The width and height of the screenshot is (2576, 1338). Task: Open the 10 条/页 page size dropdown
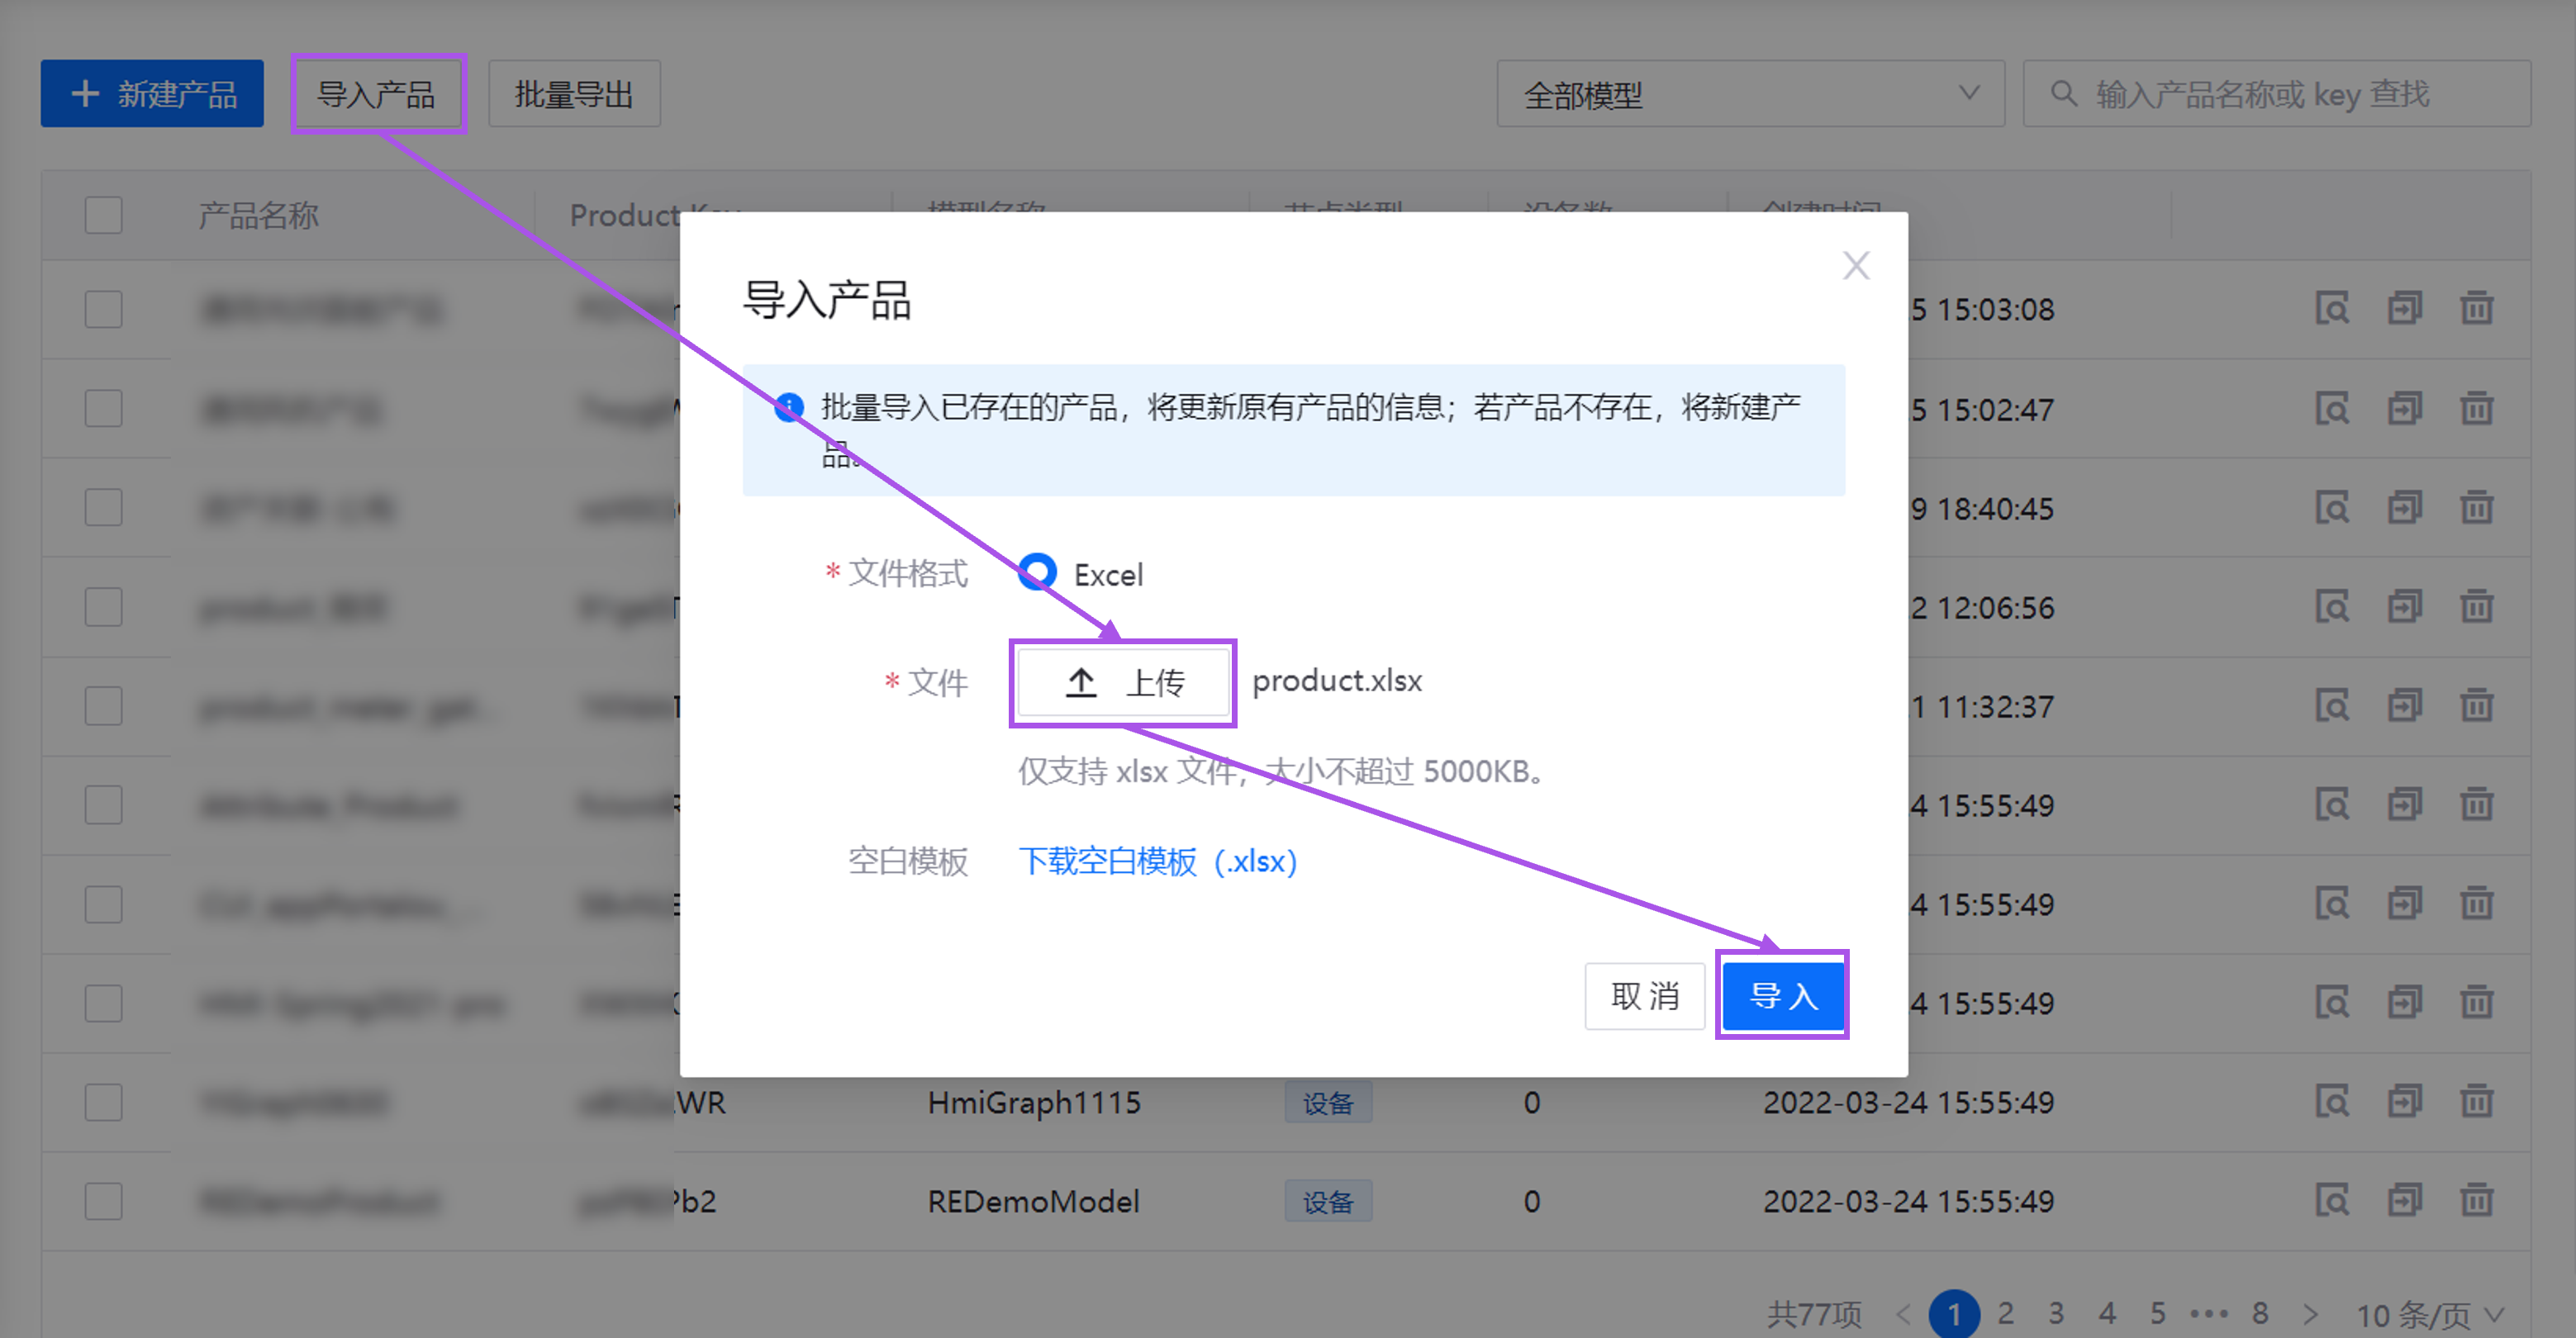click(x=2432, y=1314)
